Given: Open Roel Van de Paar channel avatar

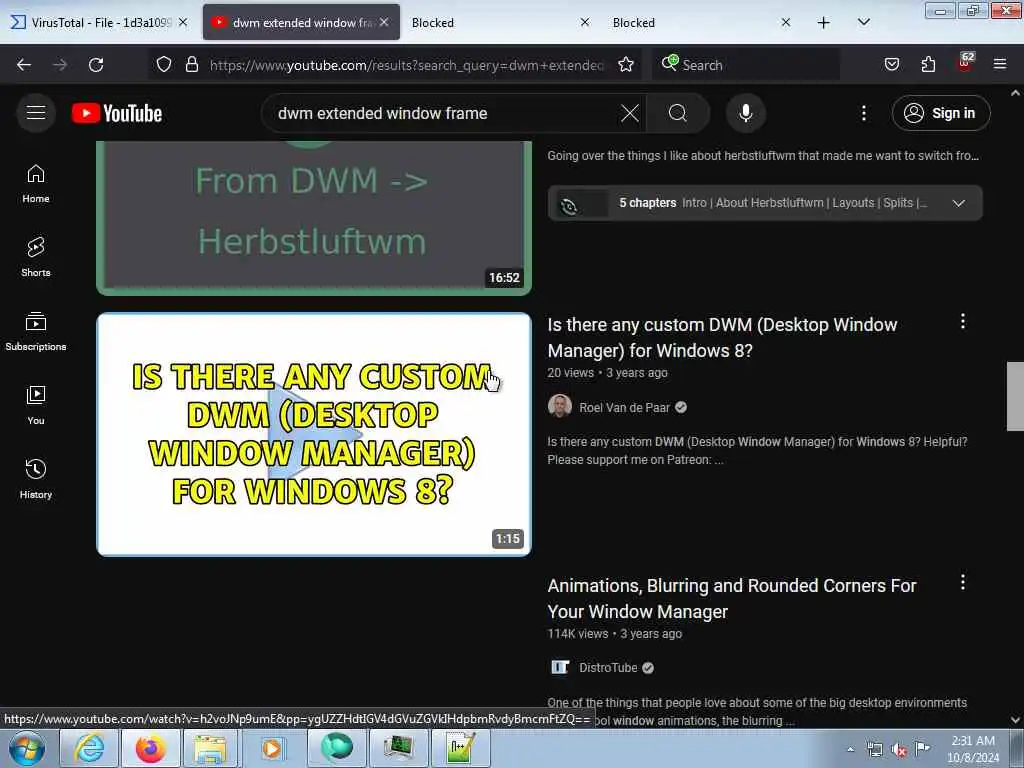Looking at the screenshot, I should point(560,406).
